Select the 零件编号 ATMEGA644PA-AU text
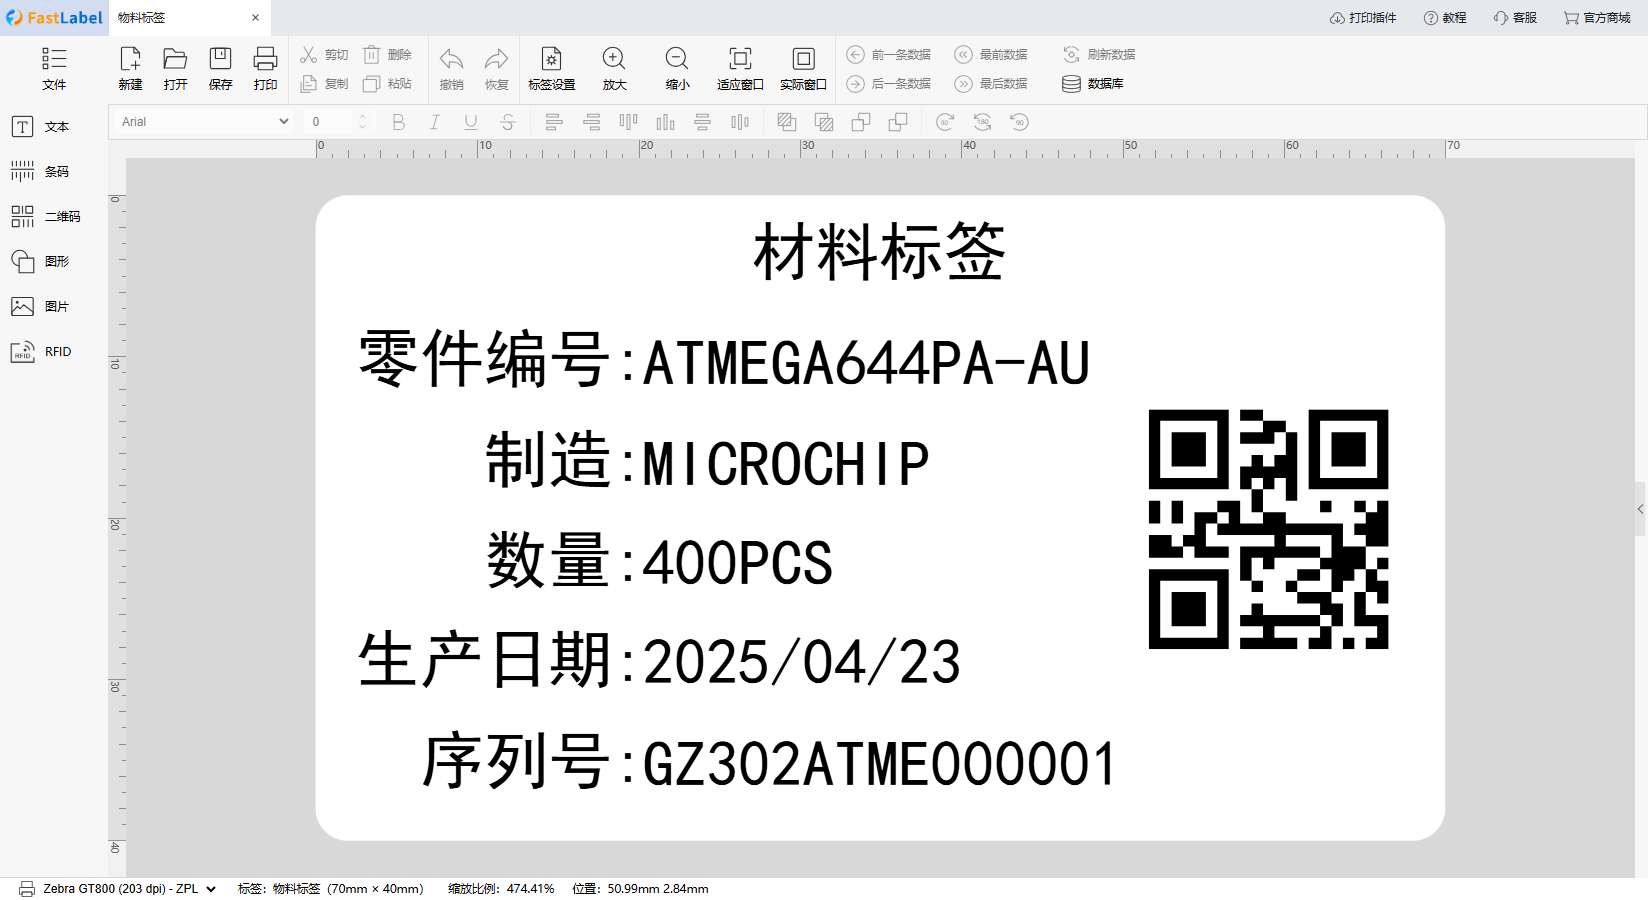The width and height of the screenshot is (1648, 900). click(724, 360)
